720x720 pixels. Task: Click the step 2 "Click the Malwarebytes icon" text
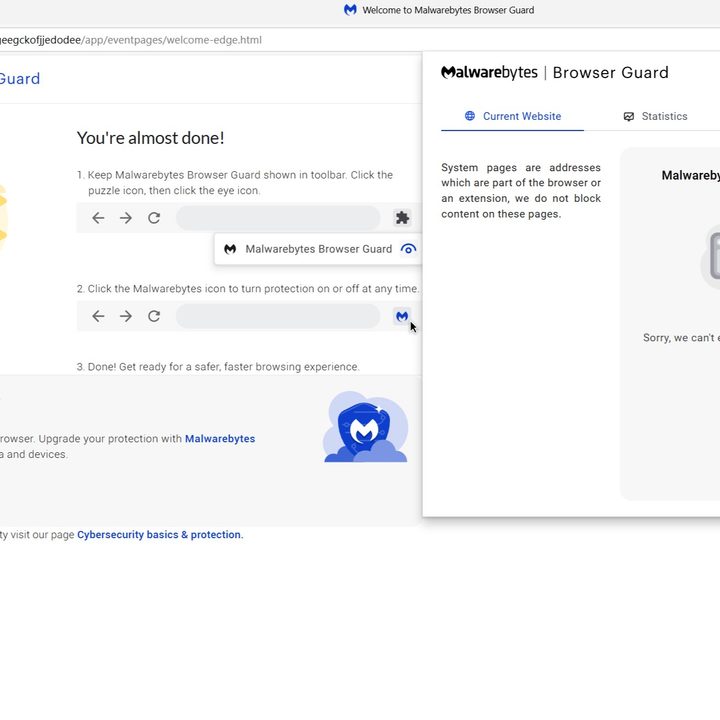pyautogui.click(x=248, y=289)
